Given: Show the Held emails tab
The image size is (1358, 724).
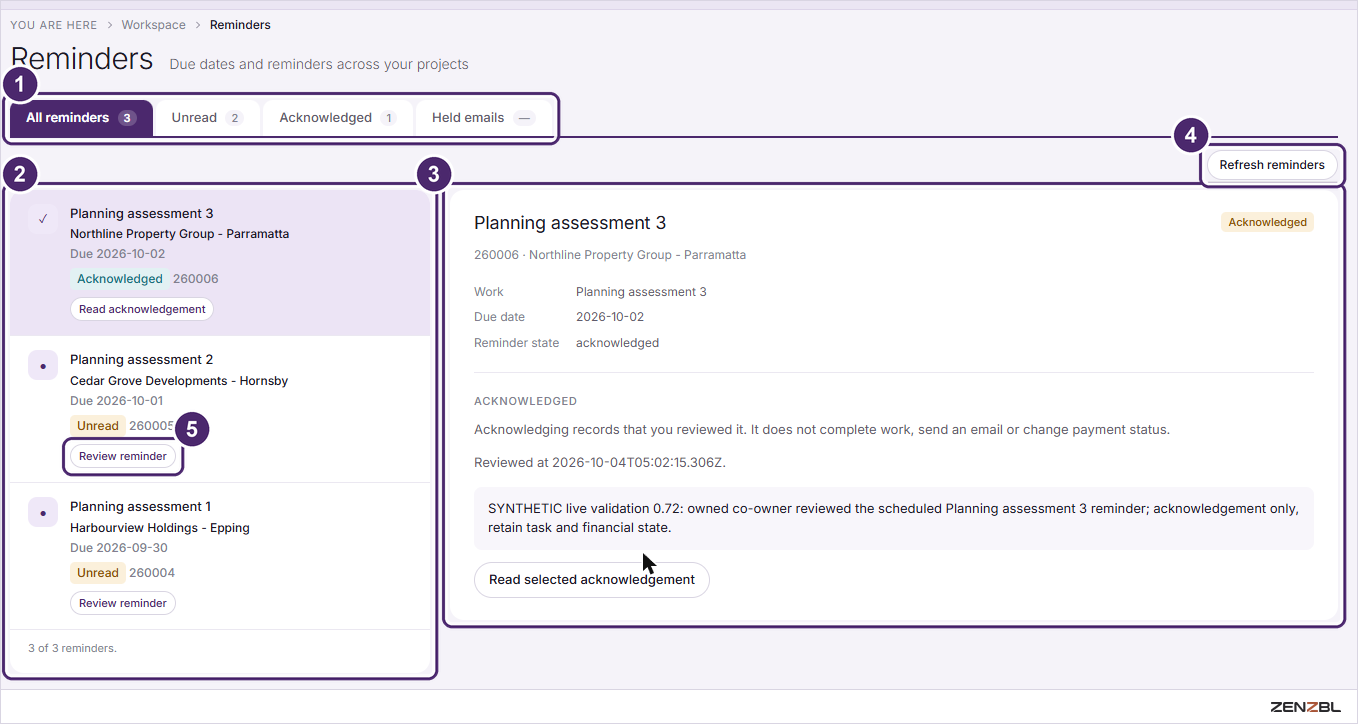Looking at the screenshot, I should [x=483, y=118].
